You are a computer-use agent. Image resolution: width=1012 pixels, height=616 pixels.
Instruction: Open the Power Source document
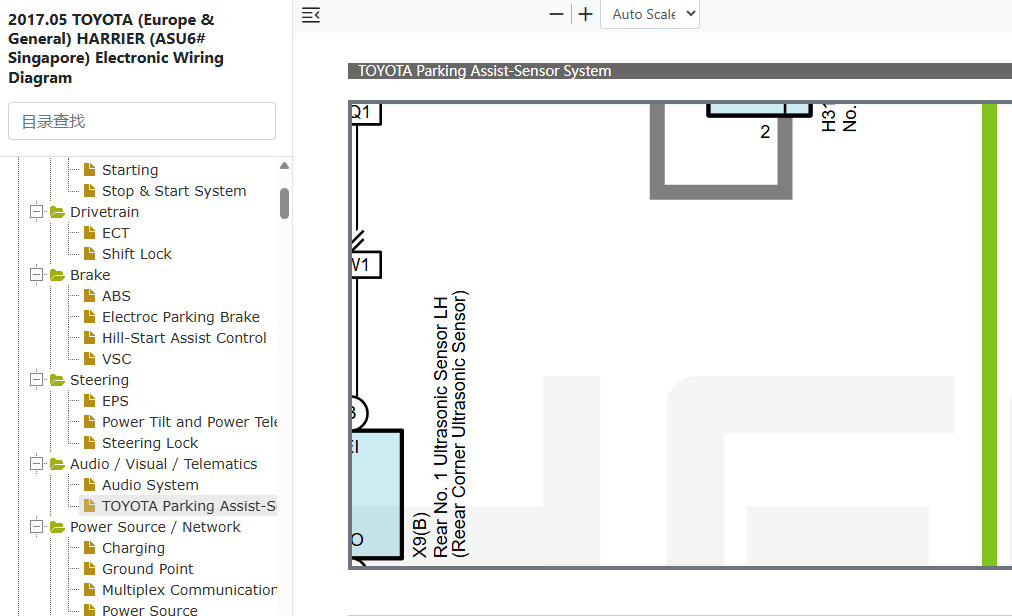(150, 610)
